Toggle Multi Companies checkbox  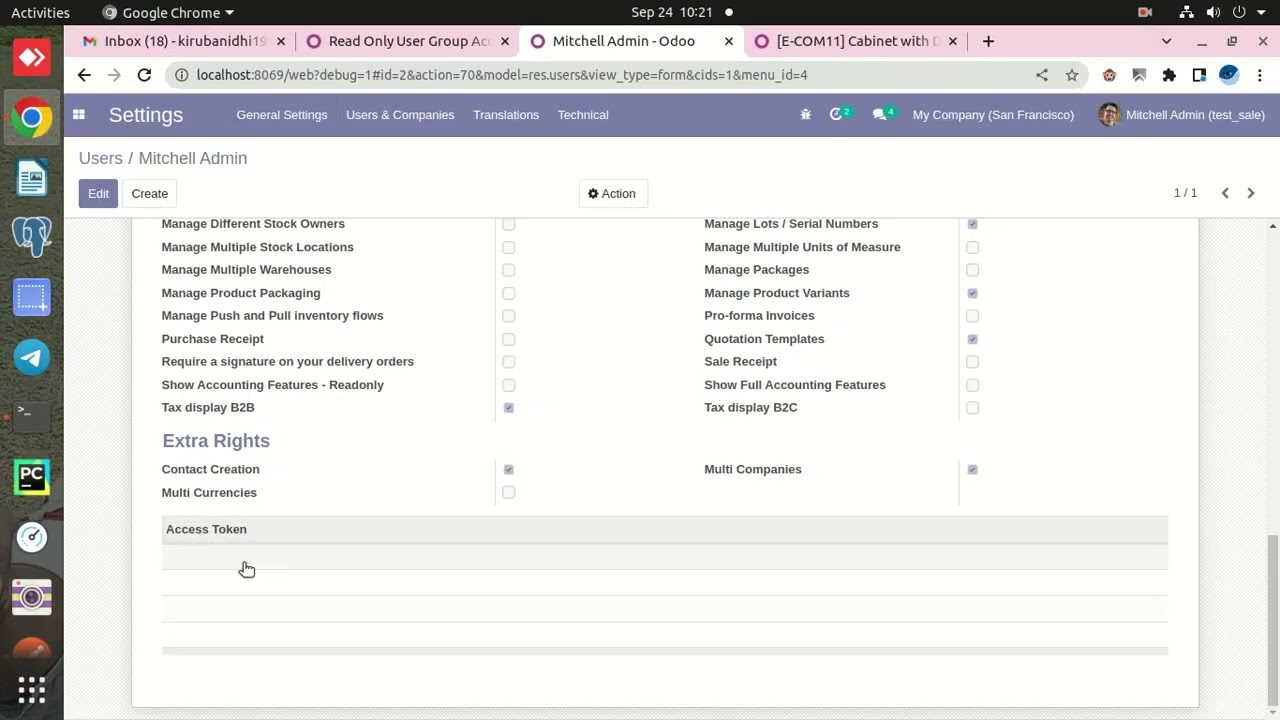tap(972, 470)
